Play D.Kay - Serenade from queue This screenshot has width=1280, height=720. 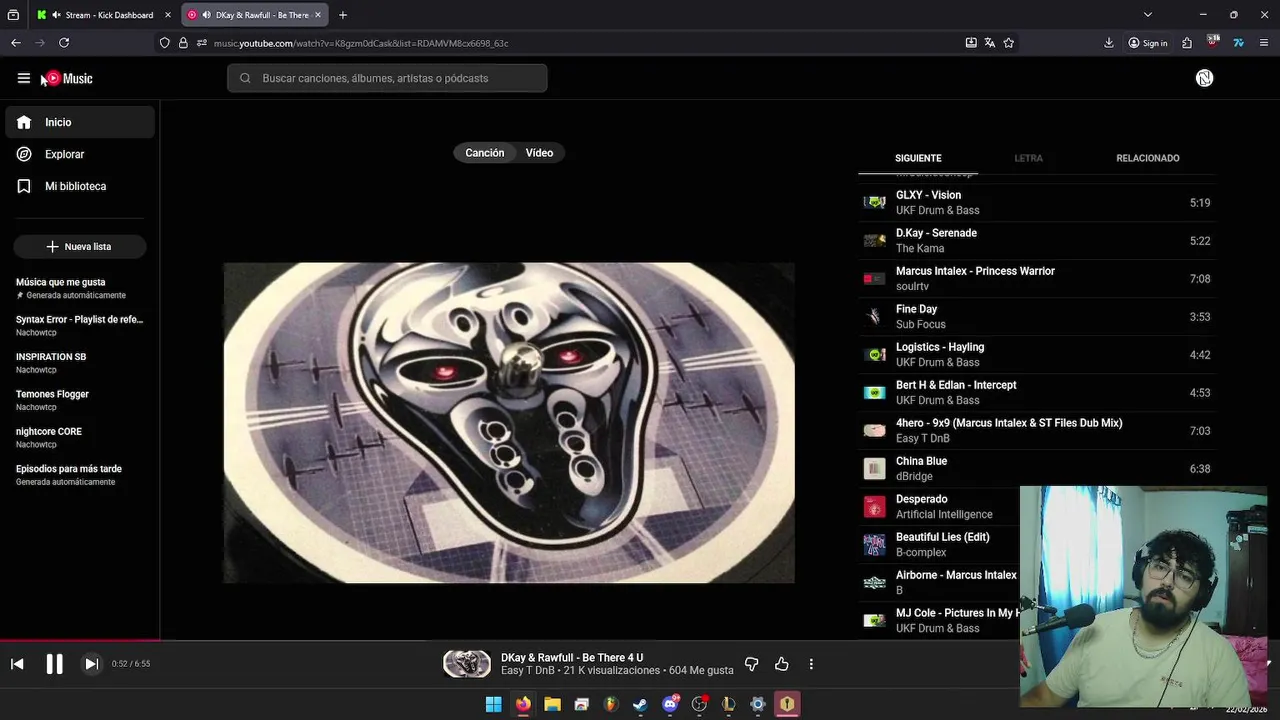click(1037, 240)
